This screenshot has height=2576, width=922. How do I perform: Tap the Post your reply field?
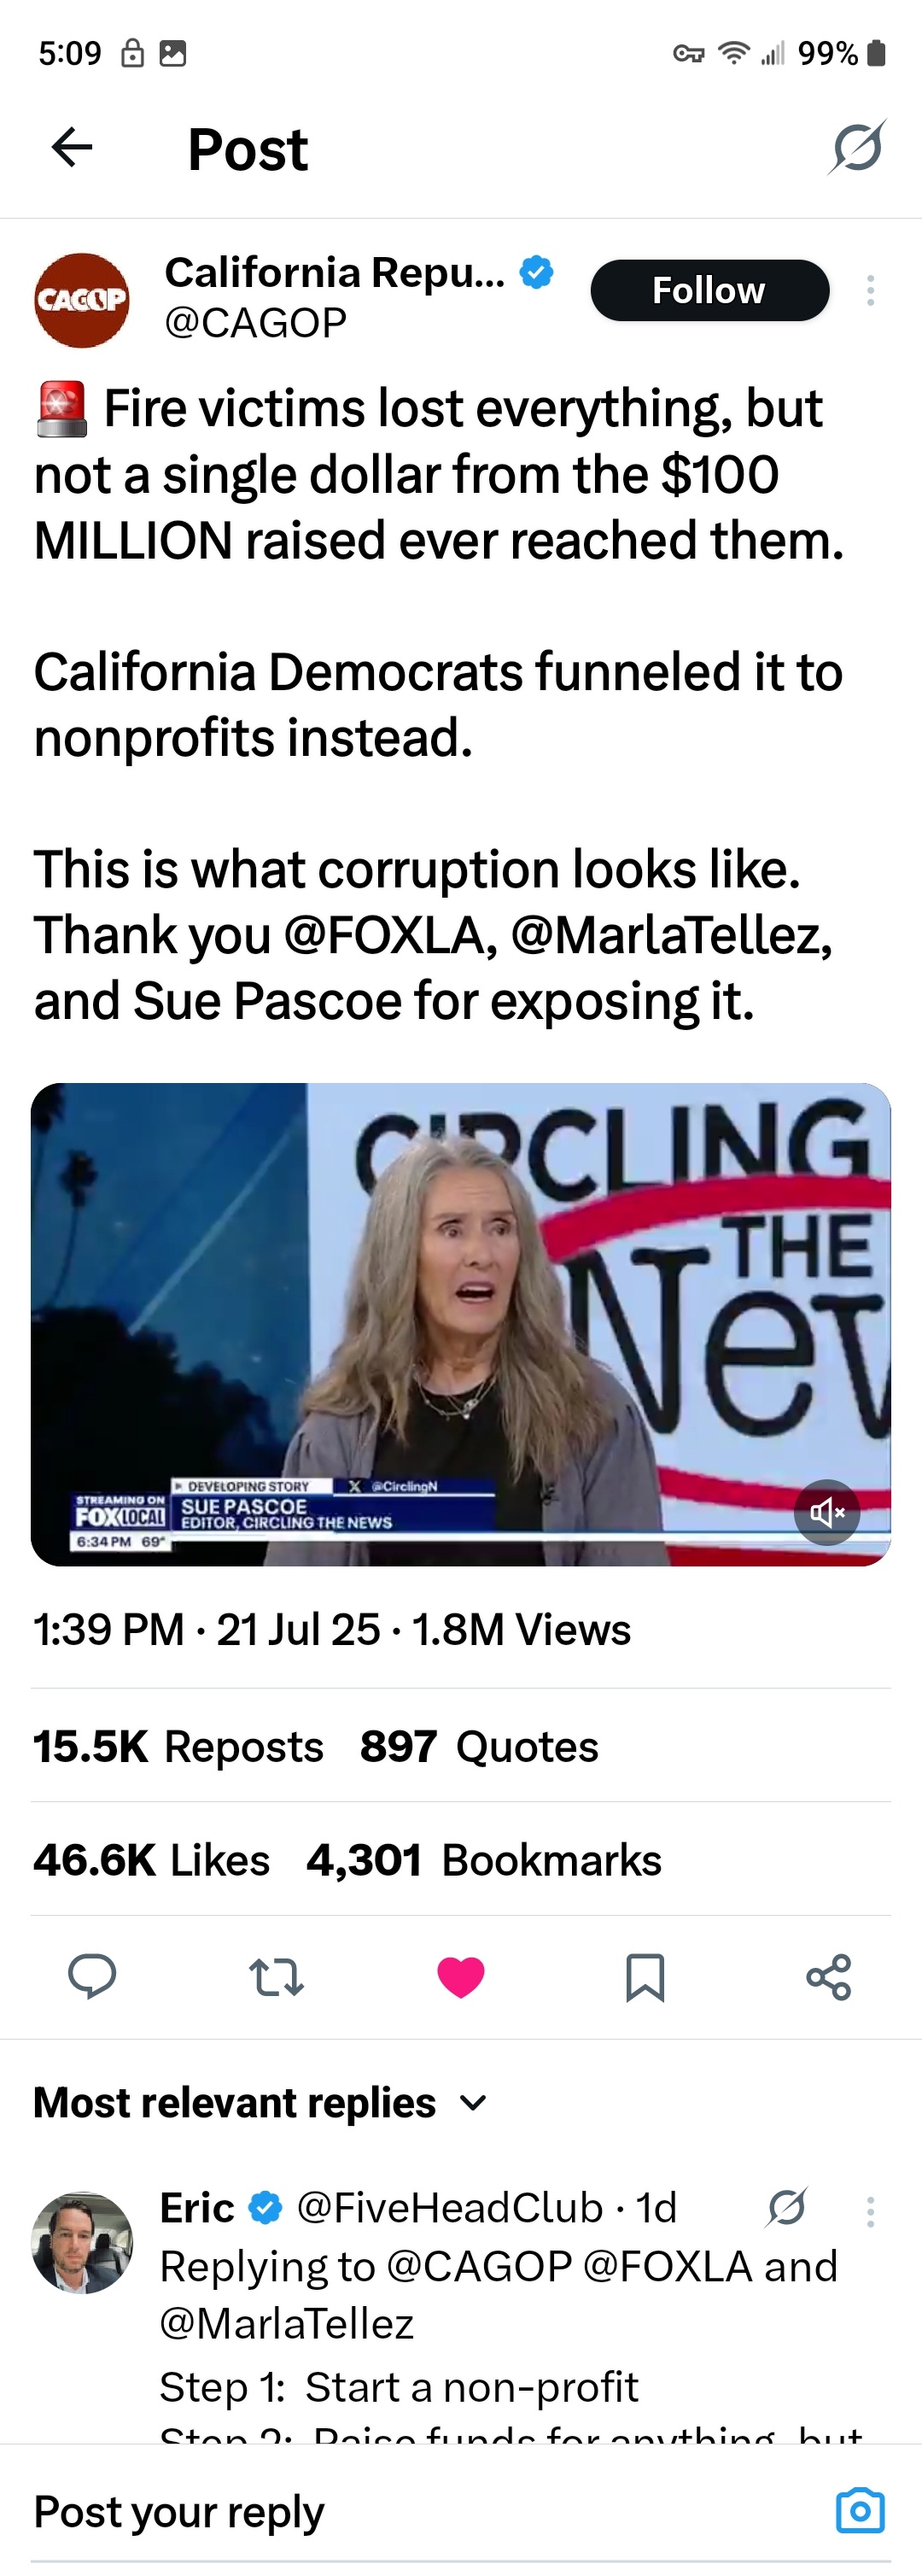click(x=420, y=2511)
